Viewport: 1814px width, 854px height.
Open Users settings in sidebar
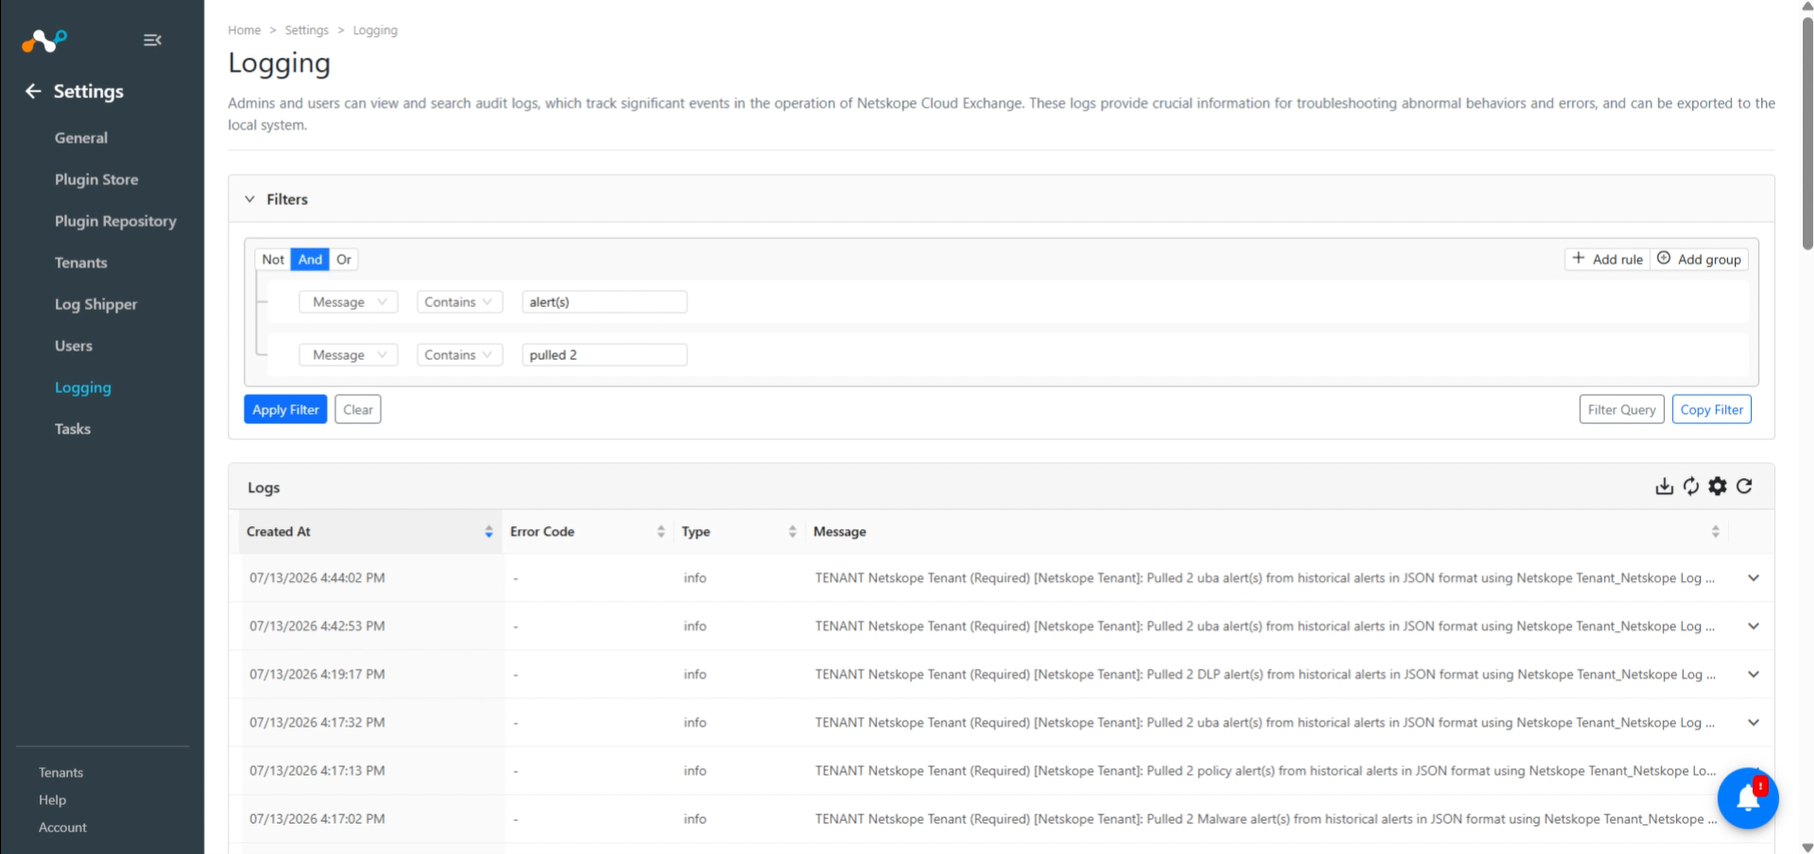click(x=73, y=346)
